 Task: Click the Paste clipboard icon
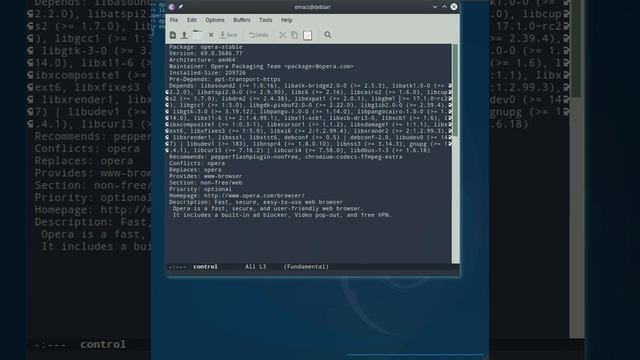coord(307,35)
